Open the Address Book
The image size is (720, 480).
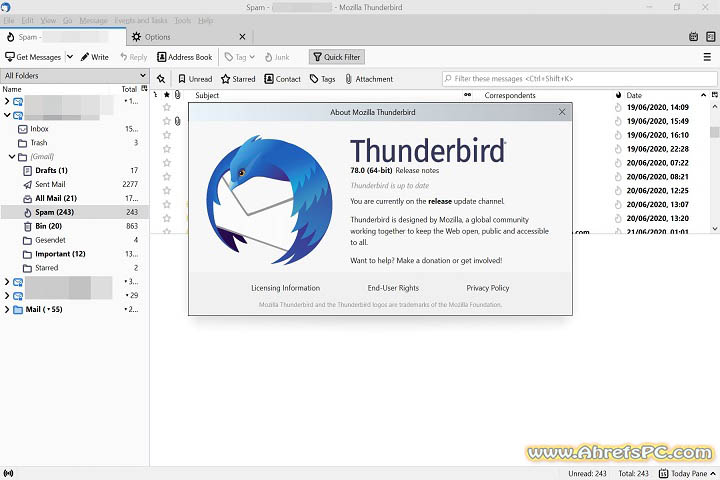(185, 57)
